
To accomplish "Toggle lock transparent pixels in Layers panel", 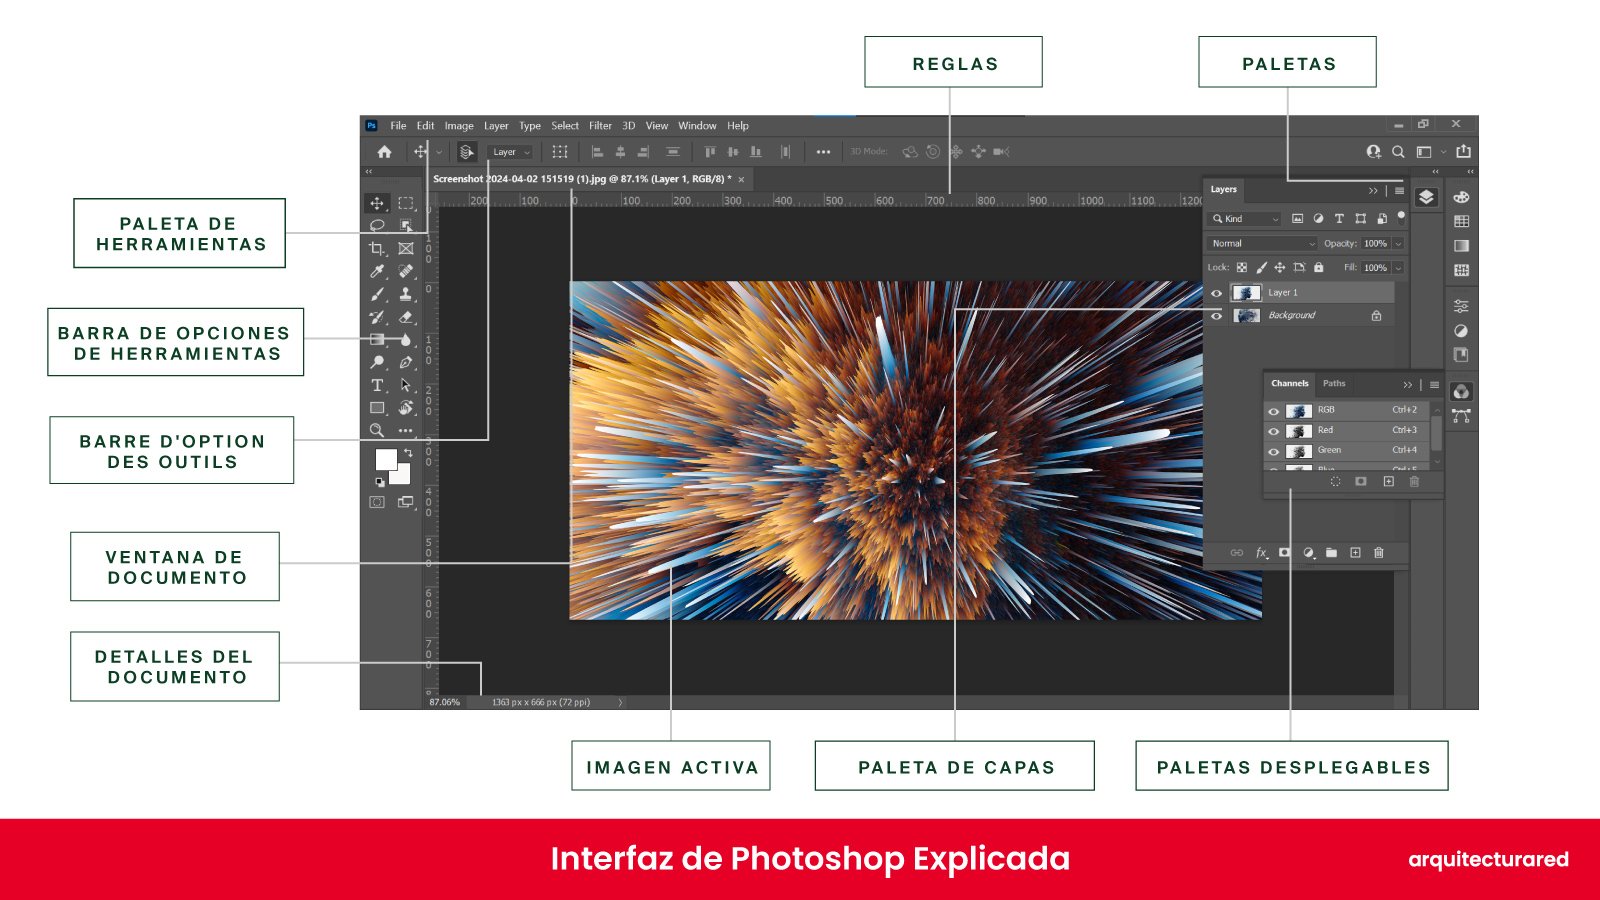I will pos(1241,267).
